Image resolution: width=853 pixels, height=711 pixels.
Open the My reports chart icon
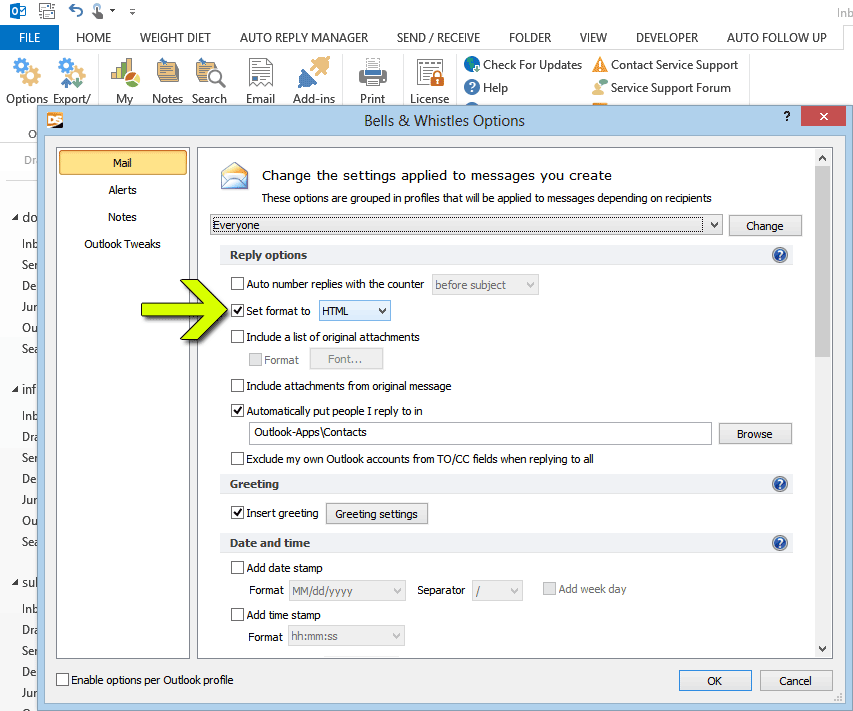pyautogui.click(x=125, y=73)
